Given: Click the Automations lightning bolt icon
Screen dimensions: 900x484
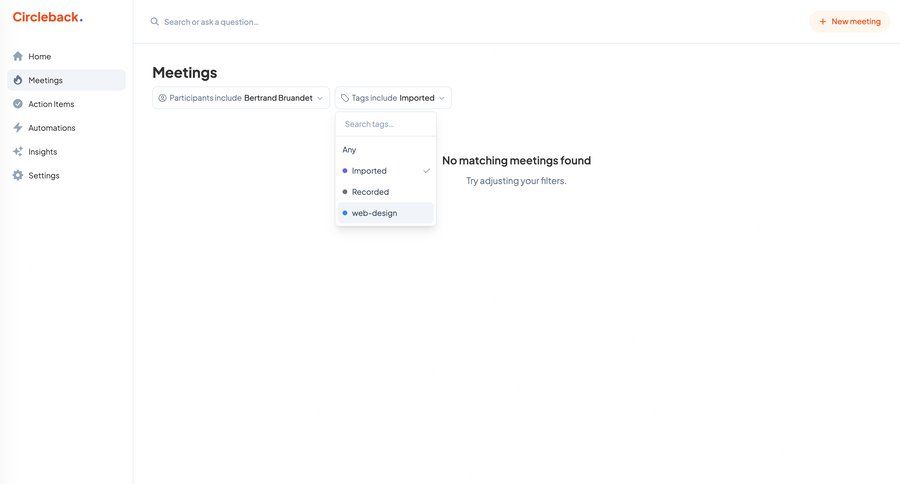Looking at the screenshot, I should point(18,128).
